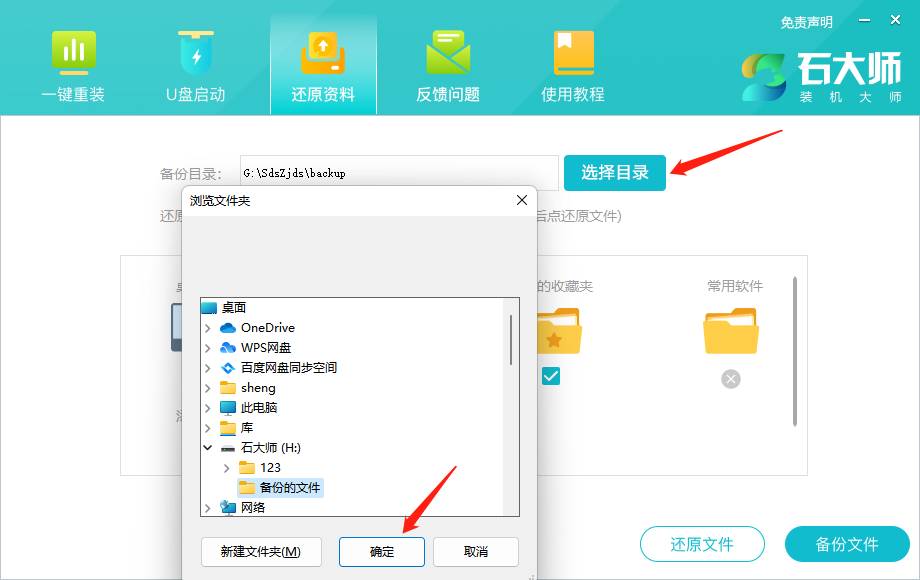Click 新建文件夹(M) button
920x580 pixels.
pos(261,552)
